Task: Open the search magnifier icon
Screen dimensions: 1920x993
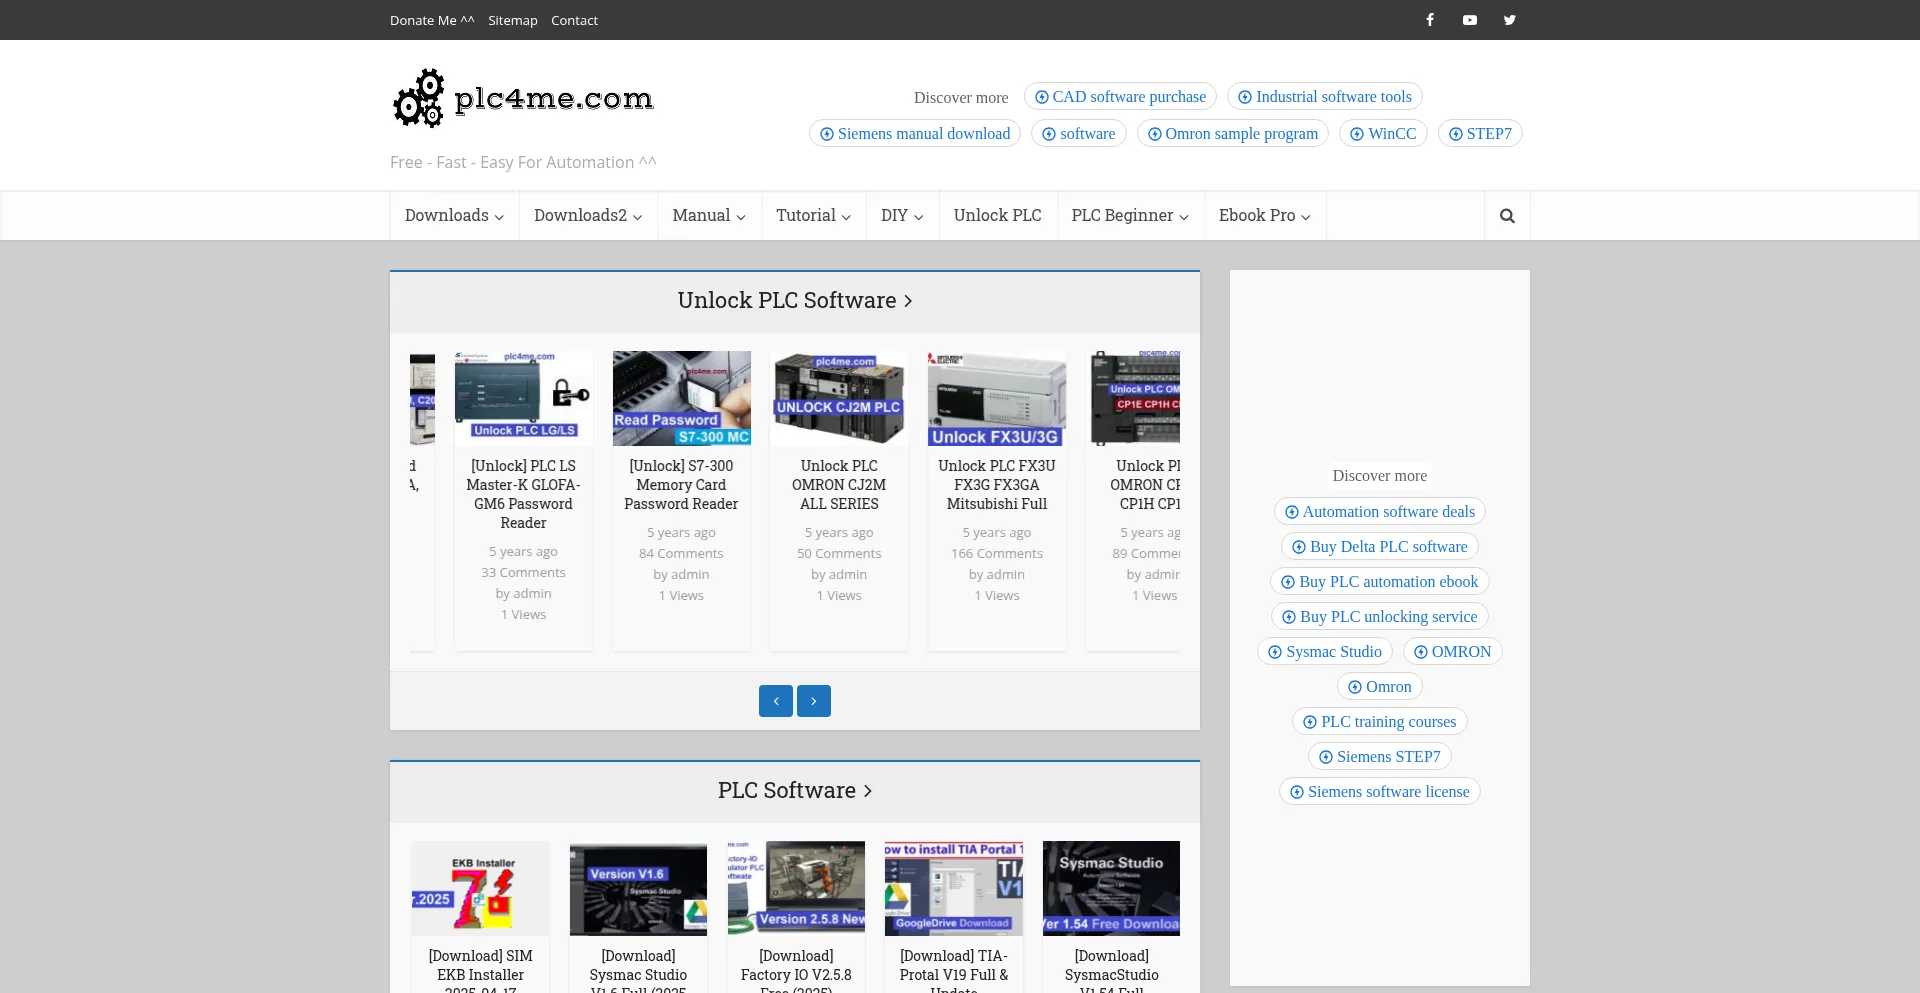Action: tap(1507, 216)
